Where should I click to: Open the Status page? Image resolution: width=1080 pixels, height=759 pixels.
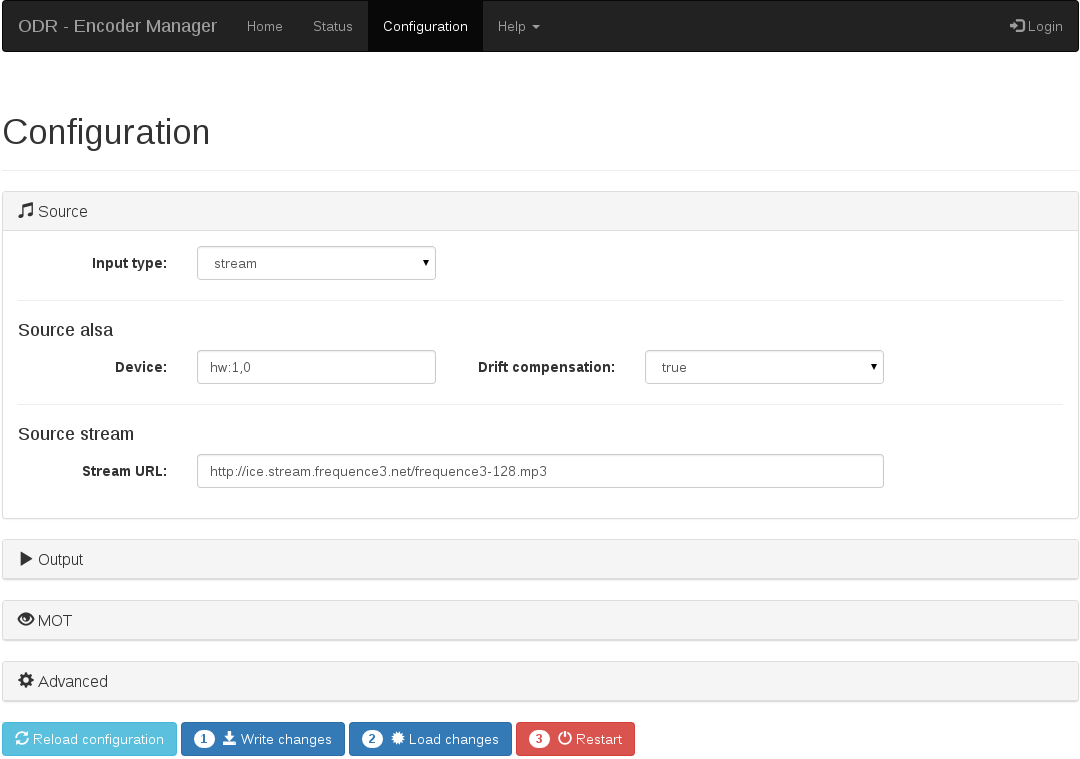coord(333,26)
